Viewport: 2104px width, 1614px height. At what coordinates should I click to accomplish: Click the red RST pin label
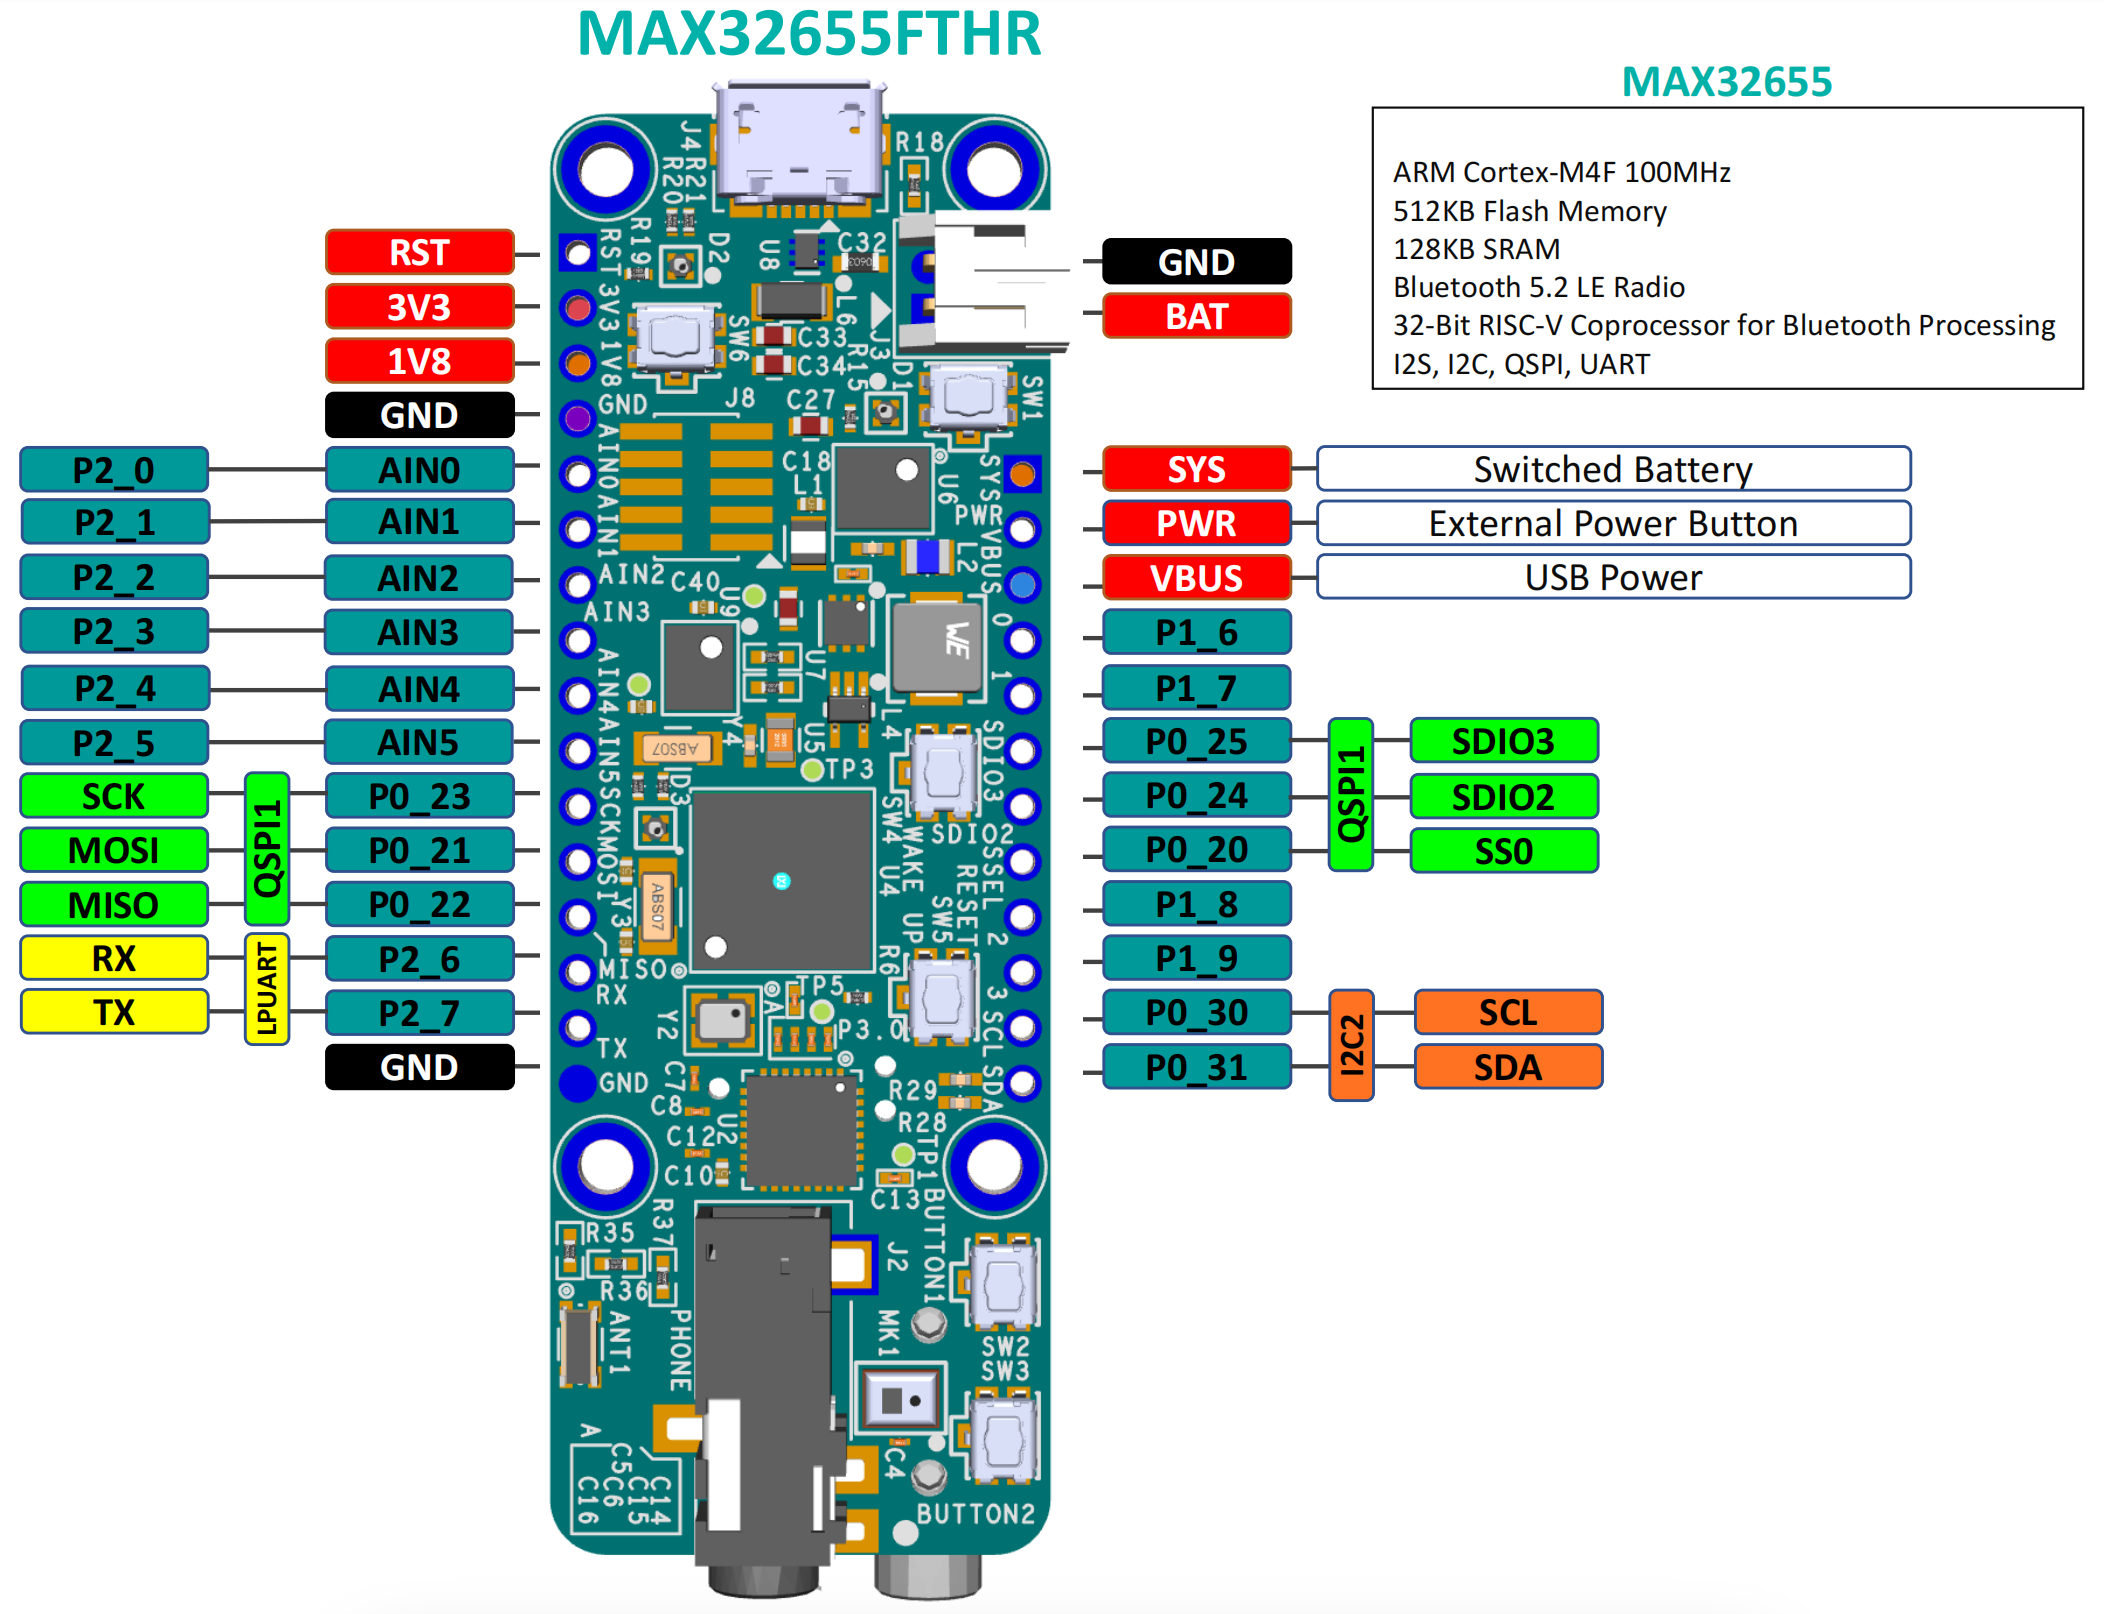click(x=419, y=252)
